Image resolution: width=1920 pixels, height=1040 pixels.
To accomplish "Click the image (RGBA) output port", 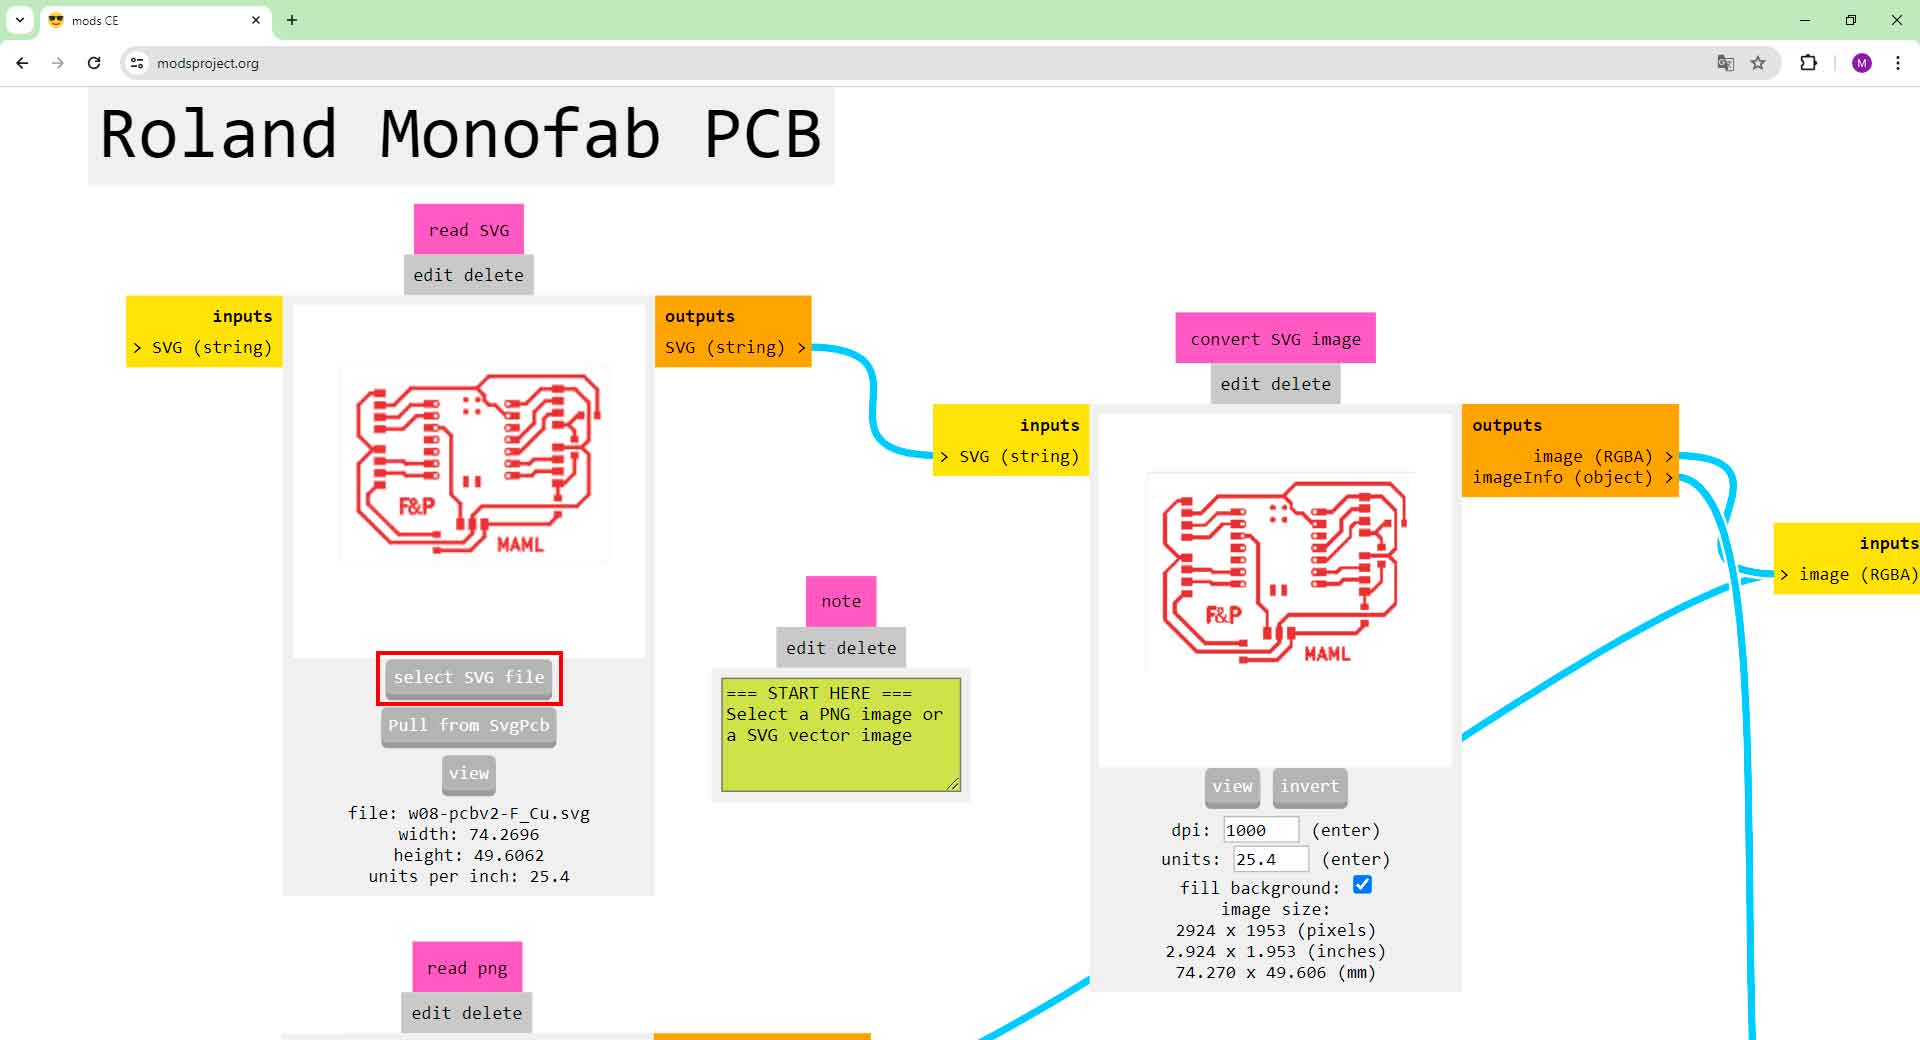I will [1603, 456].
